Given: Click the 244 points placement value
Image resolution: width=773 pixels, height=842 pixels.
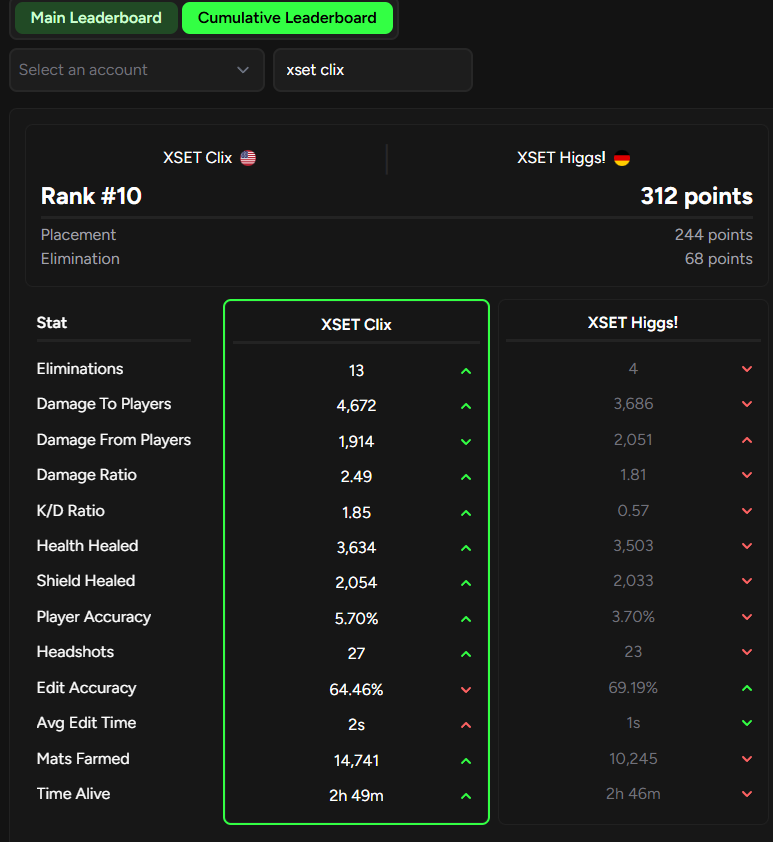Looking at the screenshot, I should [x=713, y=235].
